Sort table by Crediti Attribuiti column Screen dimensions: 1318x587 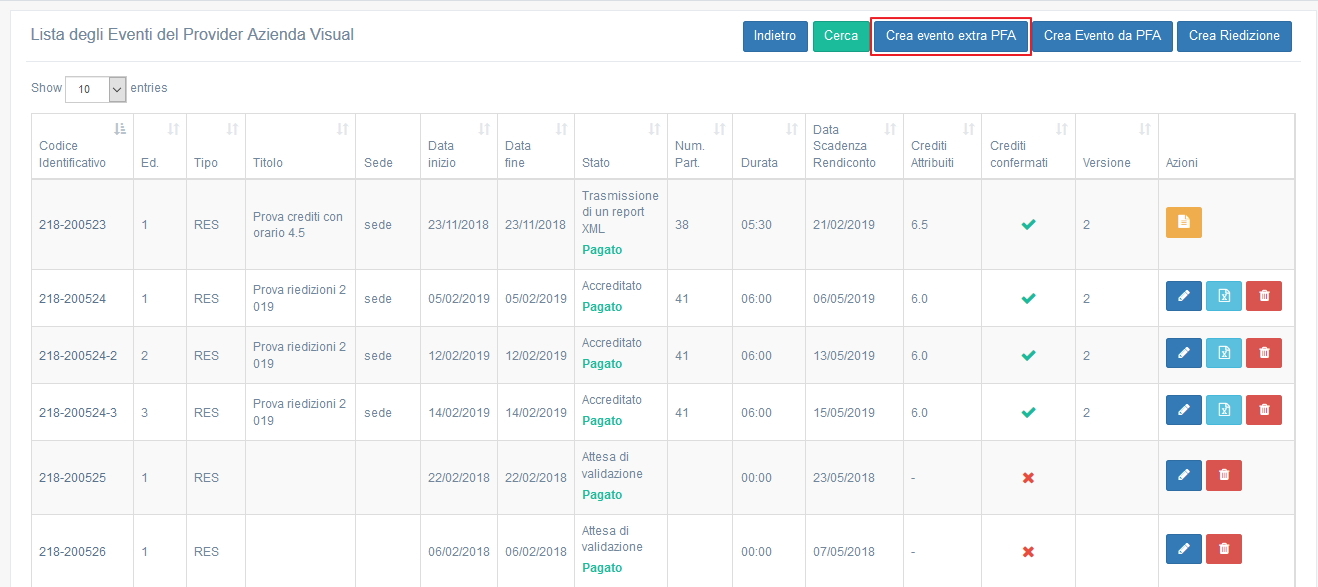coord(941,146)
